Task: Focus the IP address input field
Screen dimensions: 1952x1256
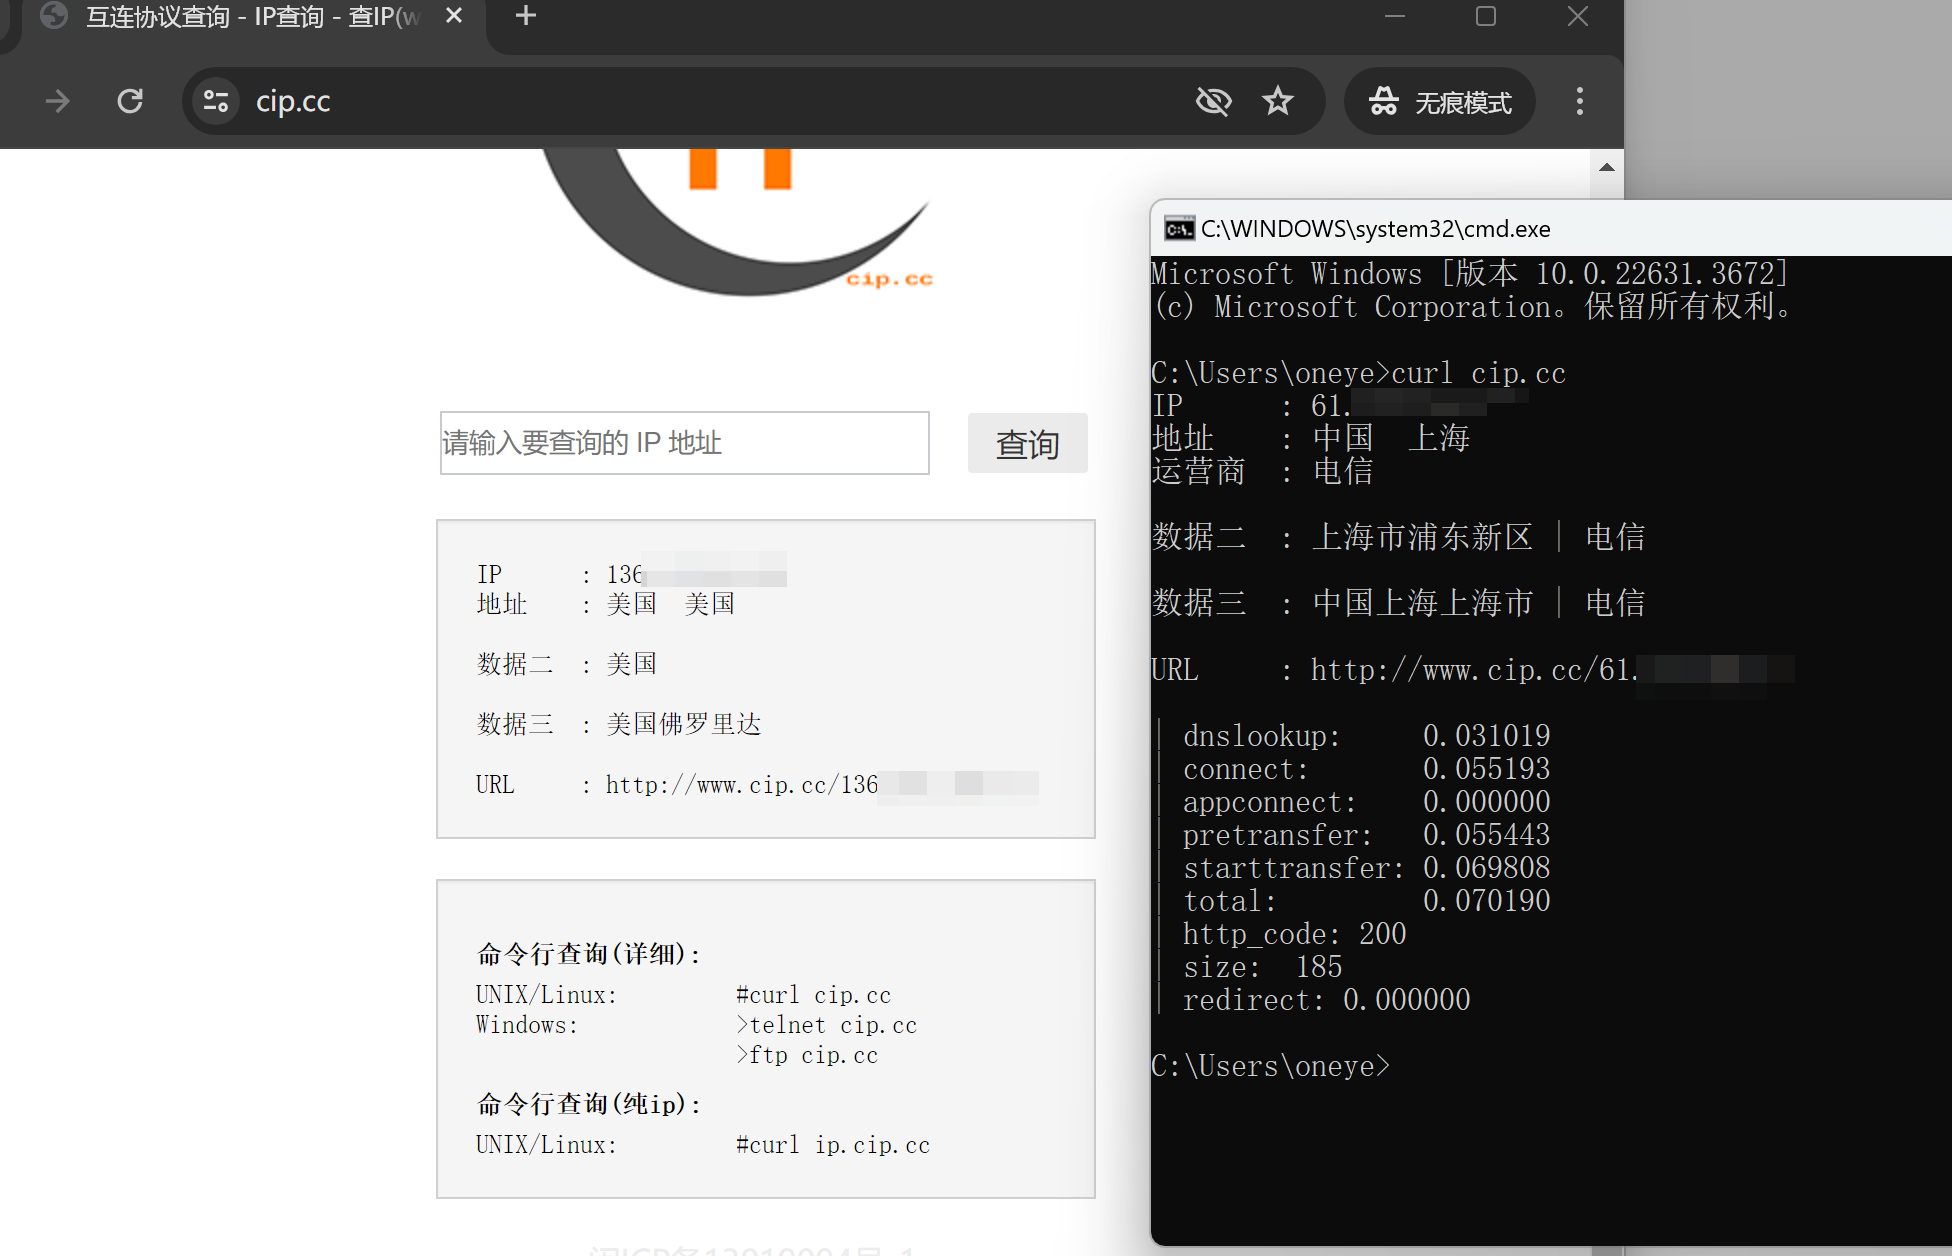Action: coord(684,443)
